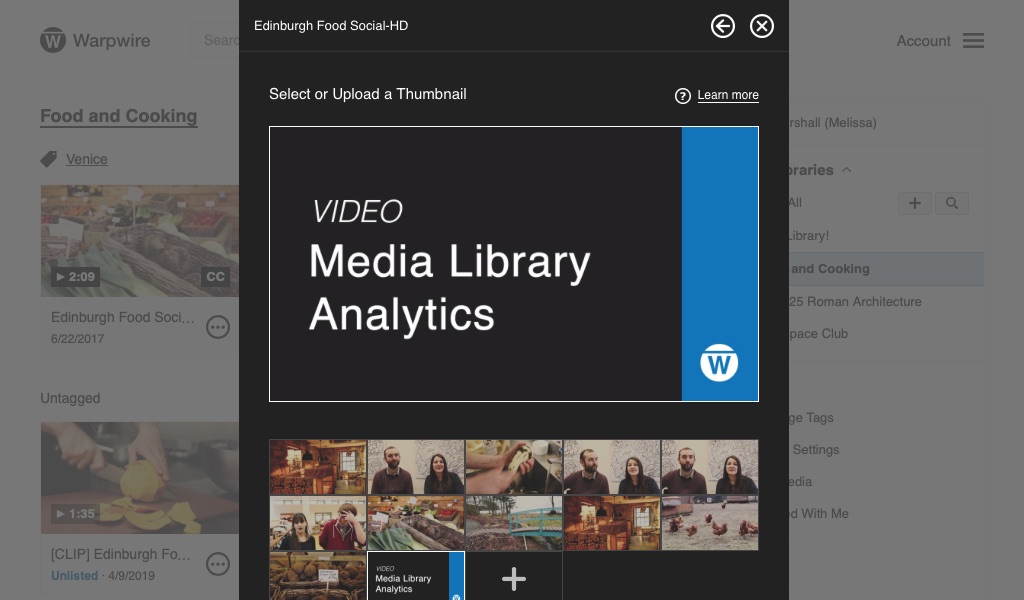Click the Venice tag link
Screen dimensions: 1024x600
point(87,159)
